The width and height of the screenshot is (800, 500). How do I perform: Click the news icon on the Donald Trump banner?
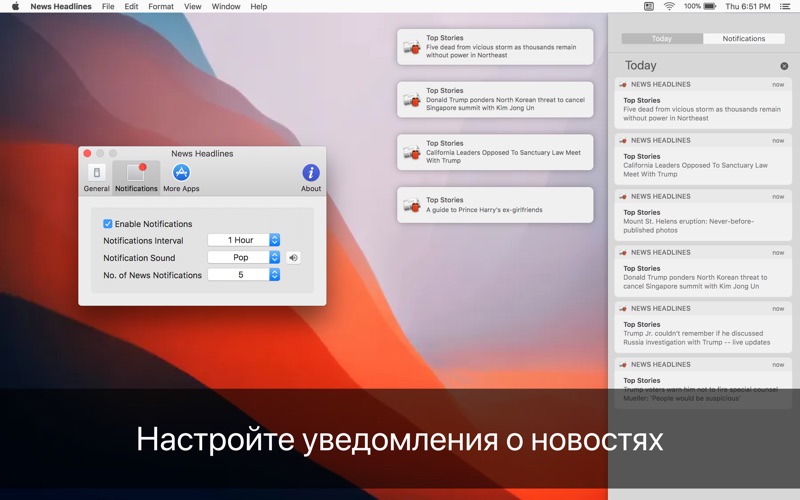(x=412, y=99)
